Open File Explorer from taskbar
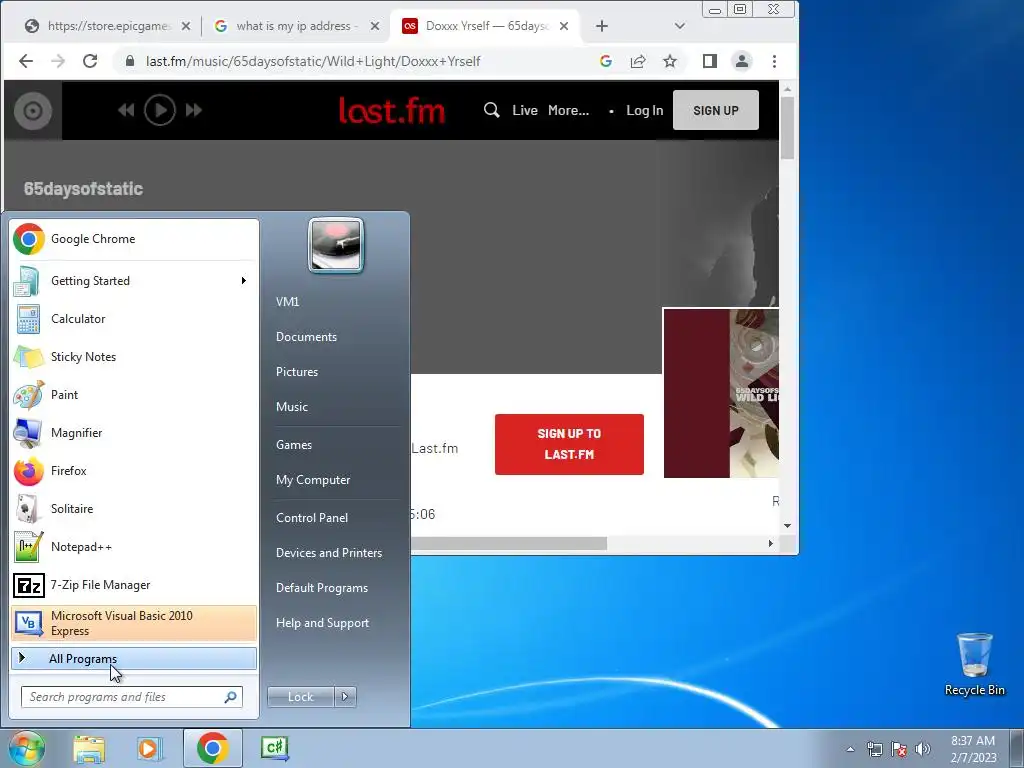 point(89,748)
